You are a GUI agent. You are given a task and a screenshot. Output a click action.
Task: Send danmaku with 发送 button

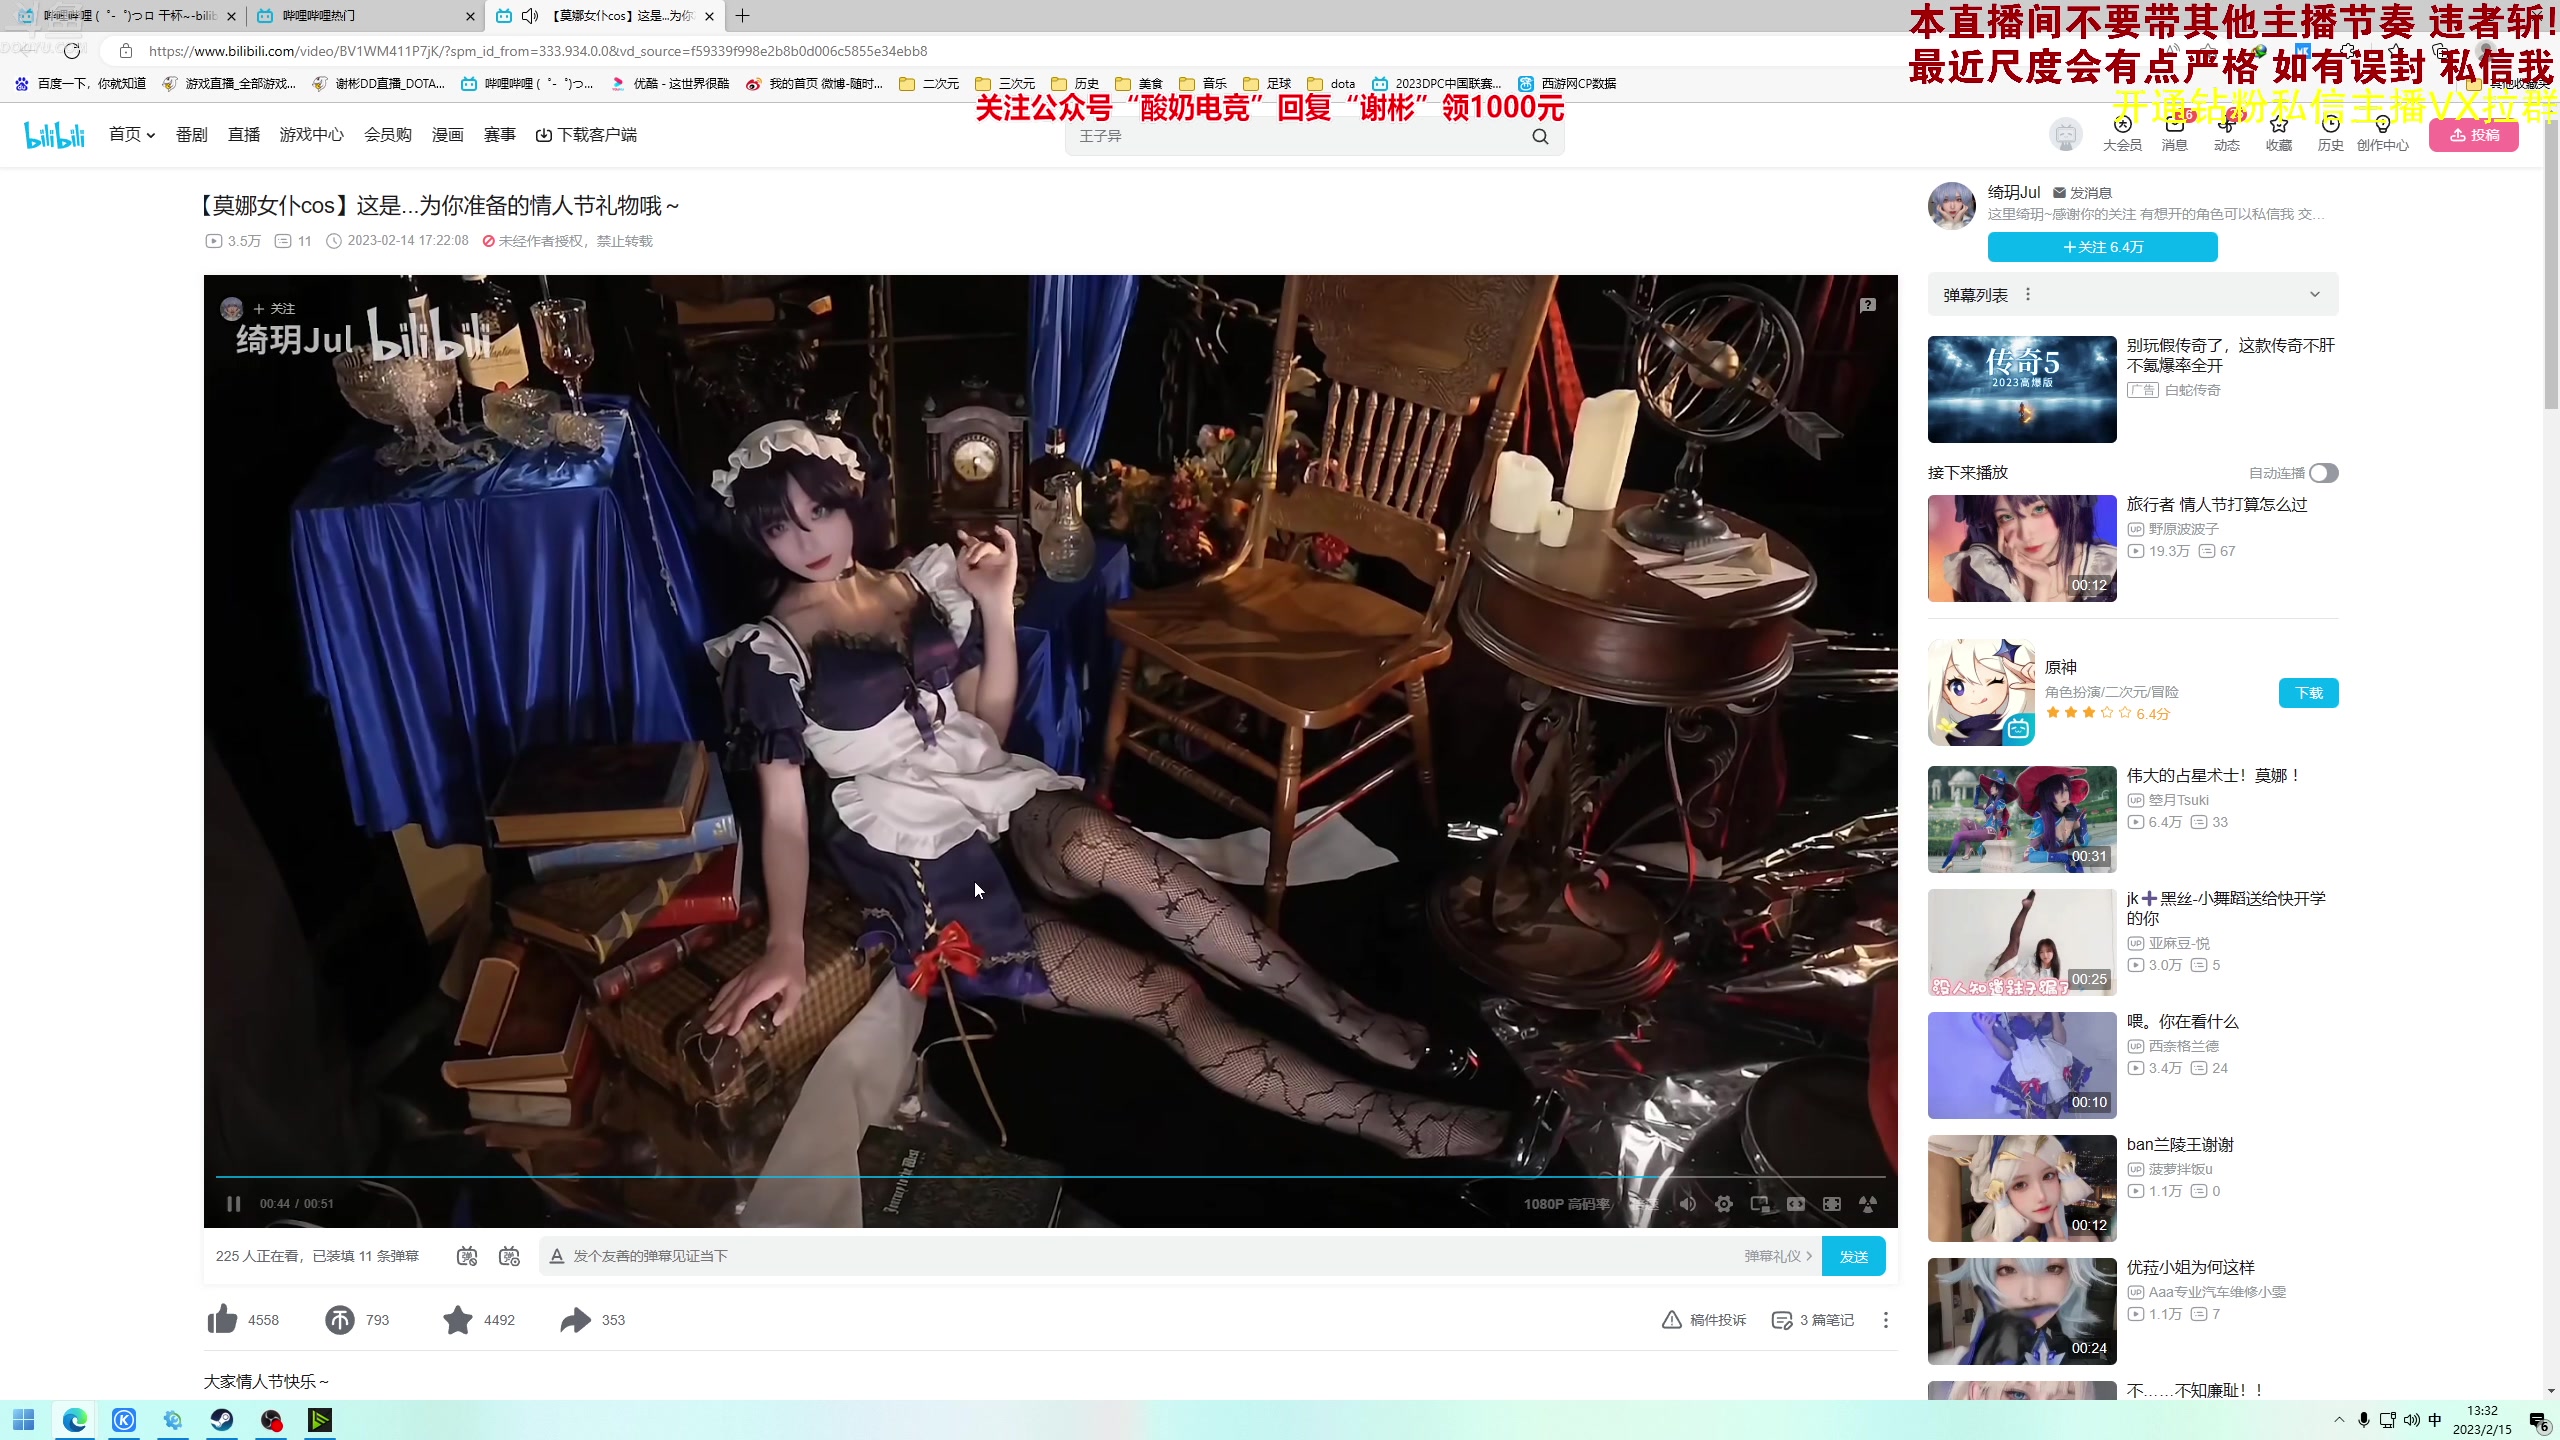point(1854,1256)
